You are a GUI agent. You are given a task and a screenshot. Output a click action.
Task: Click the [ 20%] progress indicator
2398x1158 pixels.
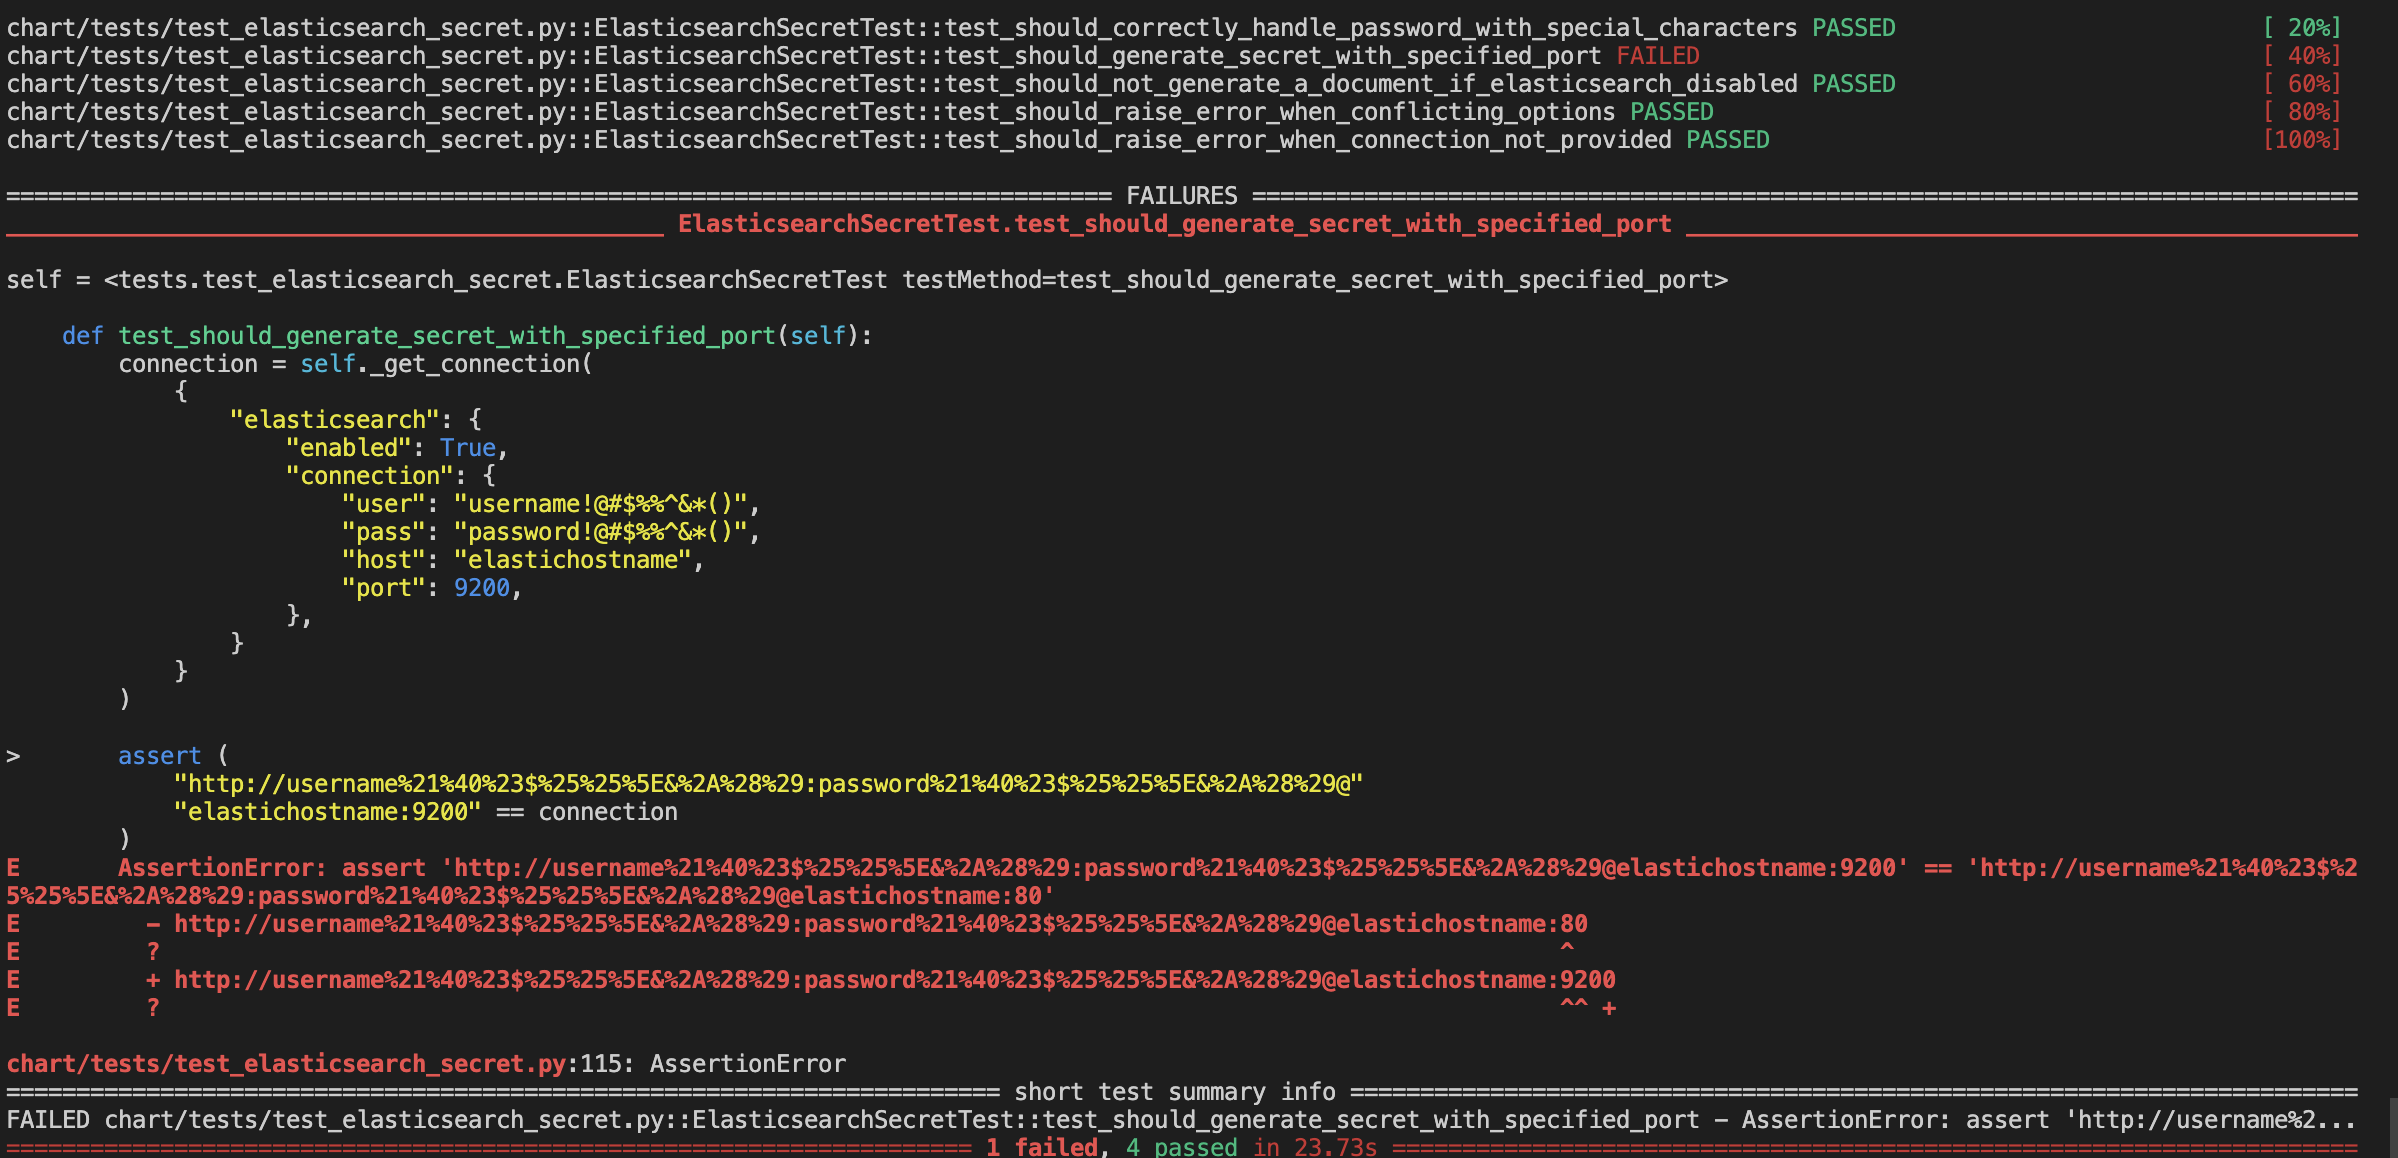2302,28
